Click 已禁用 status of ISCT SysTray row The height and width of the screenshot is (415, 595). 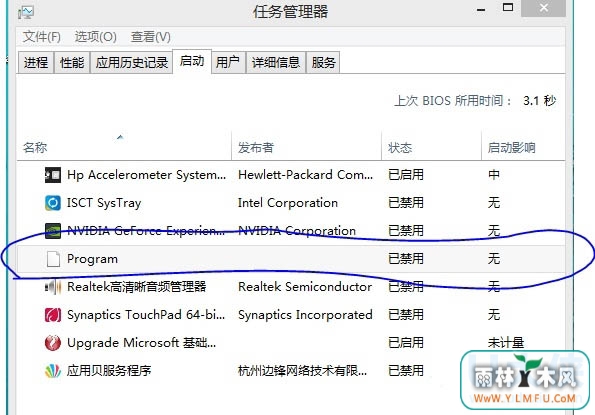click(406, 203)
